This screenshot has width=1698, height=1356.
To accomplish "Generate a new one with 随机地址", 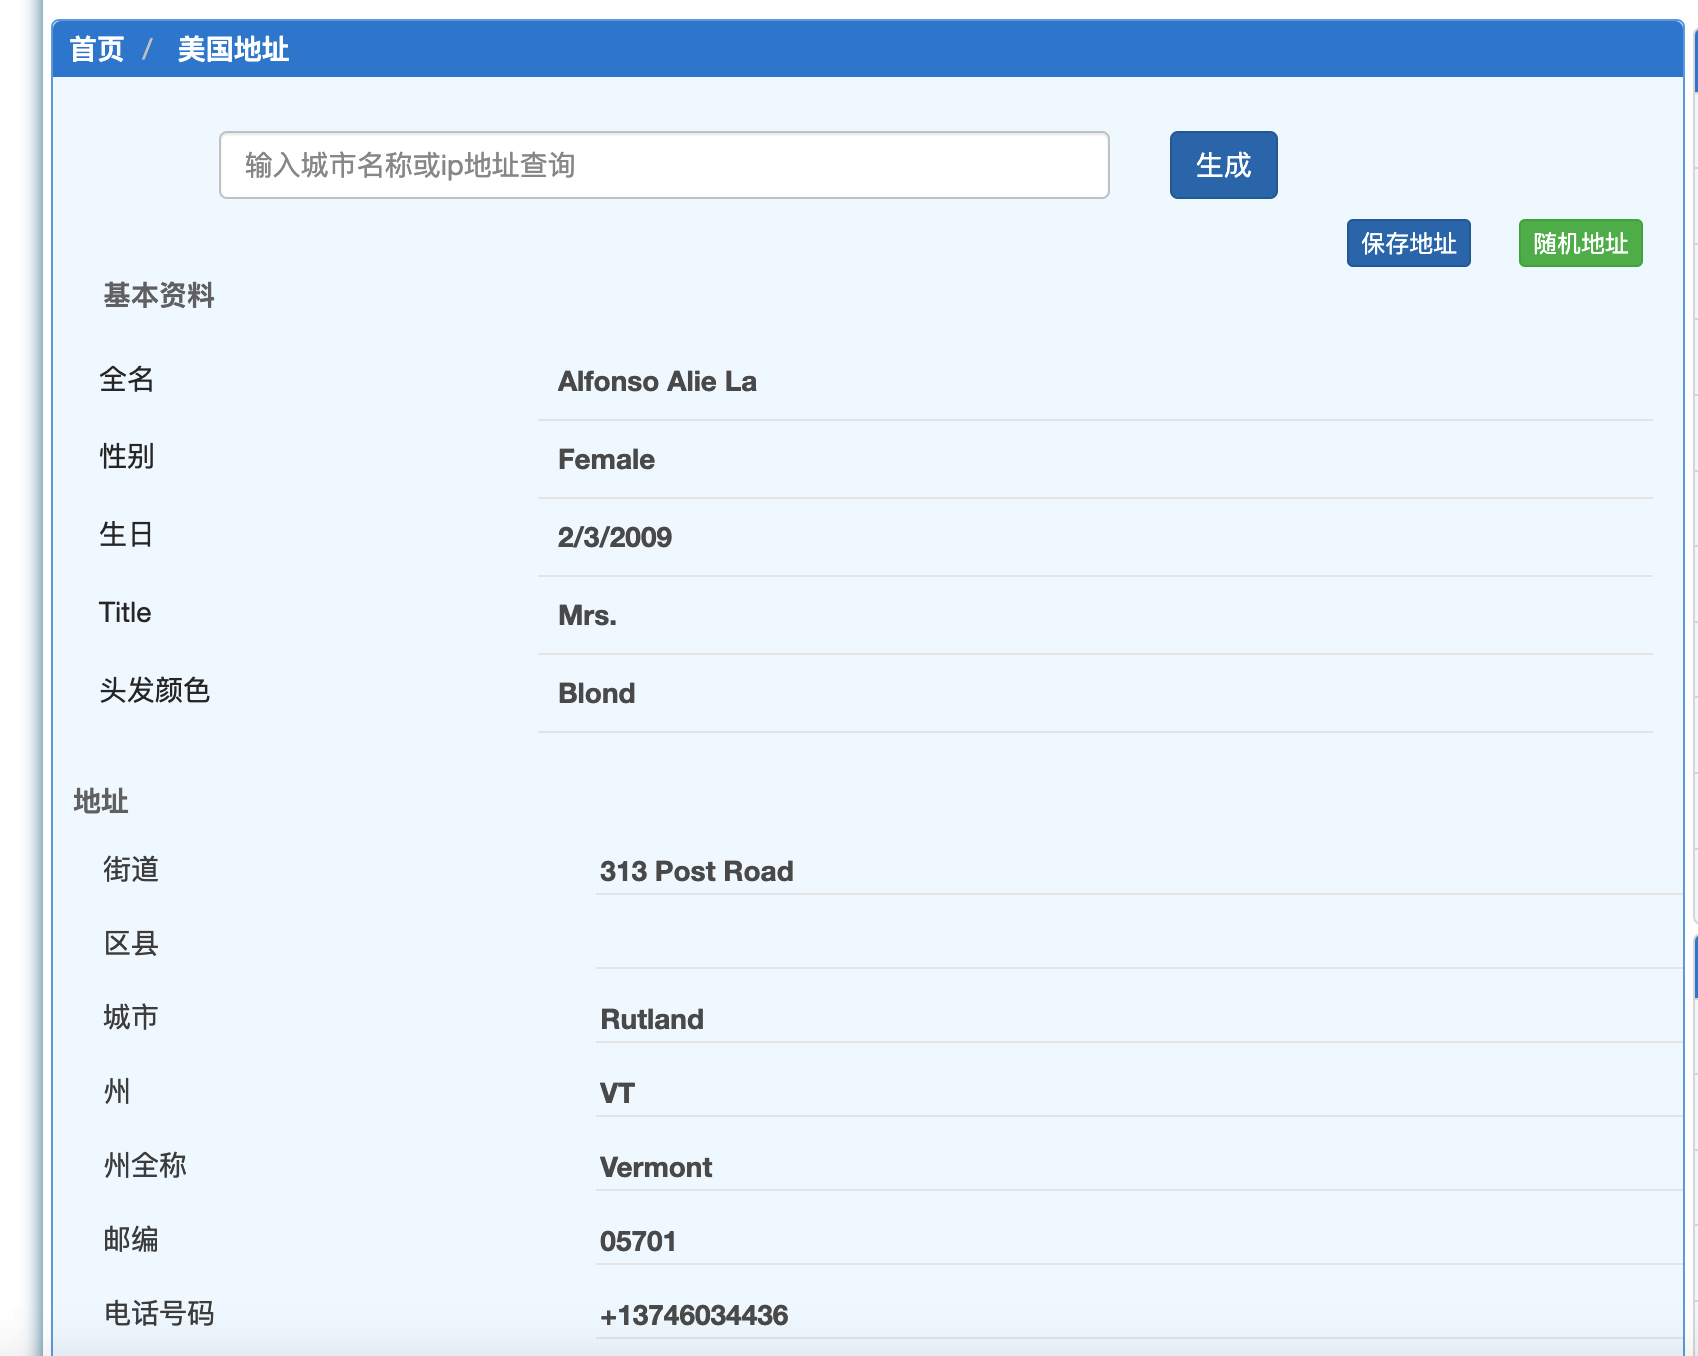I will [x=1579, y=243].
